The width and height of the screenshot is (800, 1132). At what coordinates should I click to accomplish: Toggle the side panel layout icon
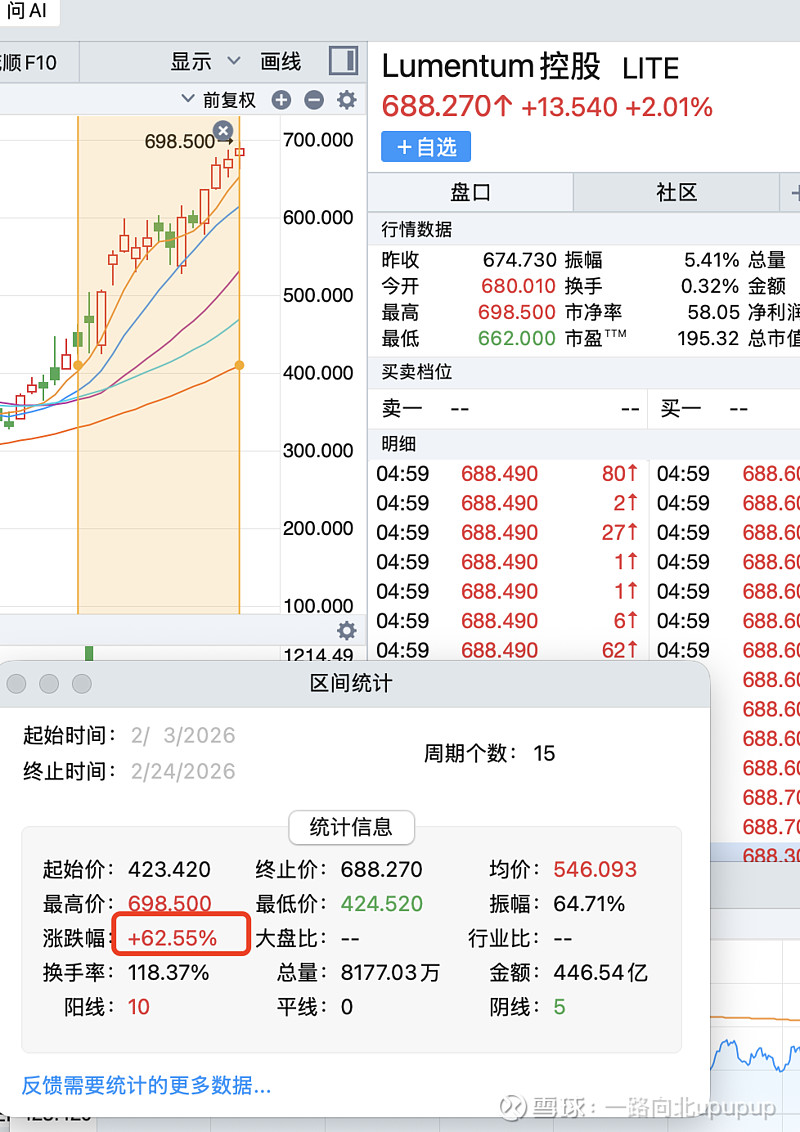tap(344, 61)
